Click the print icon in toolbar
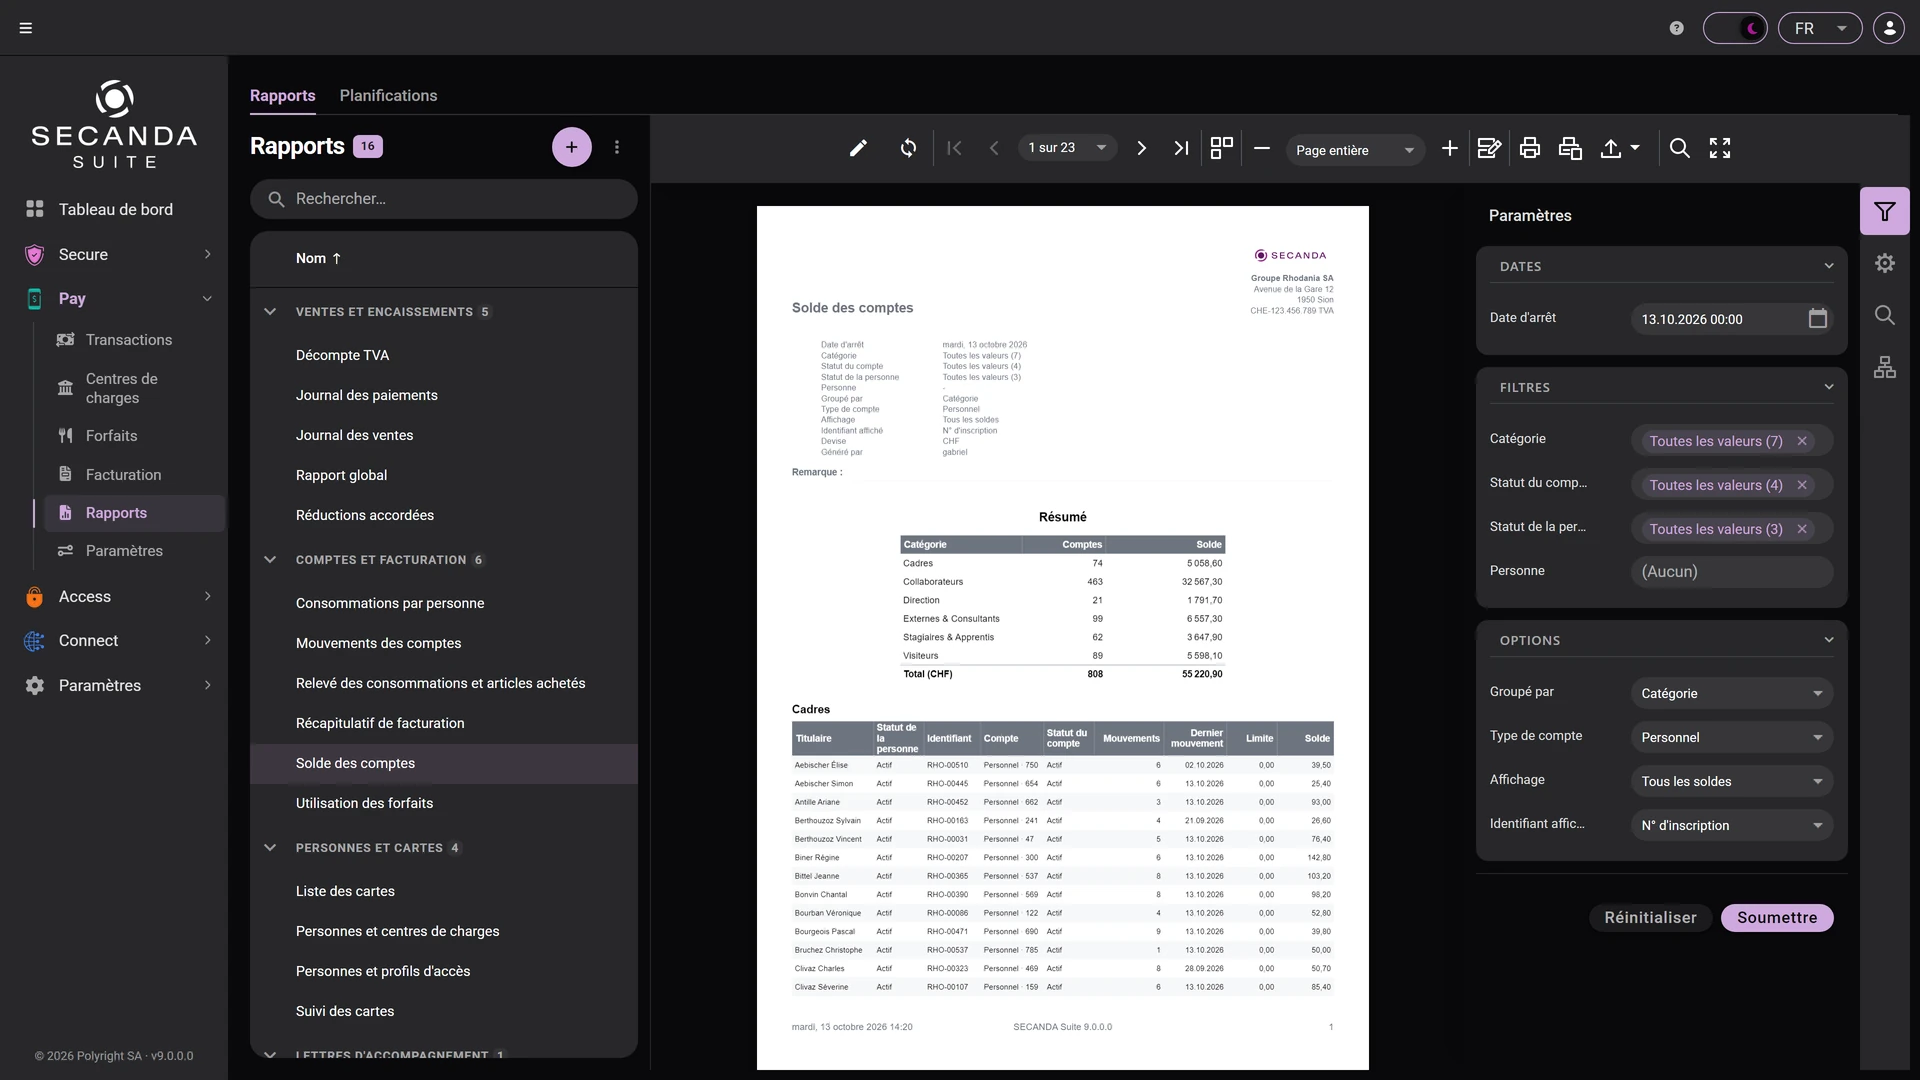 point(1529,148)
